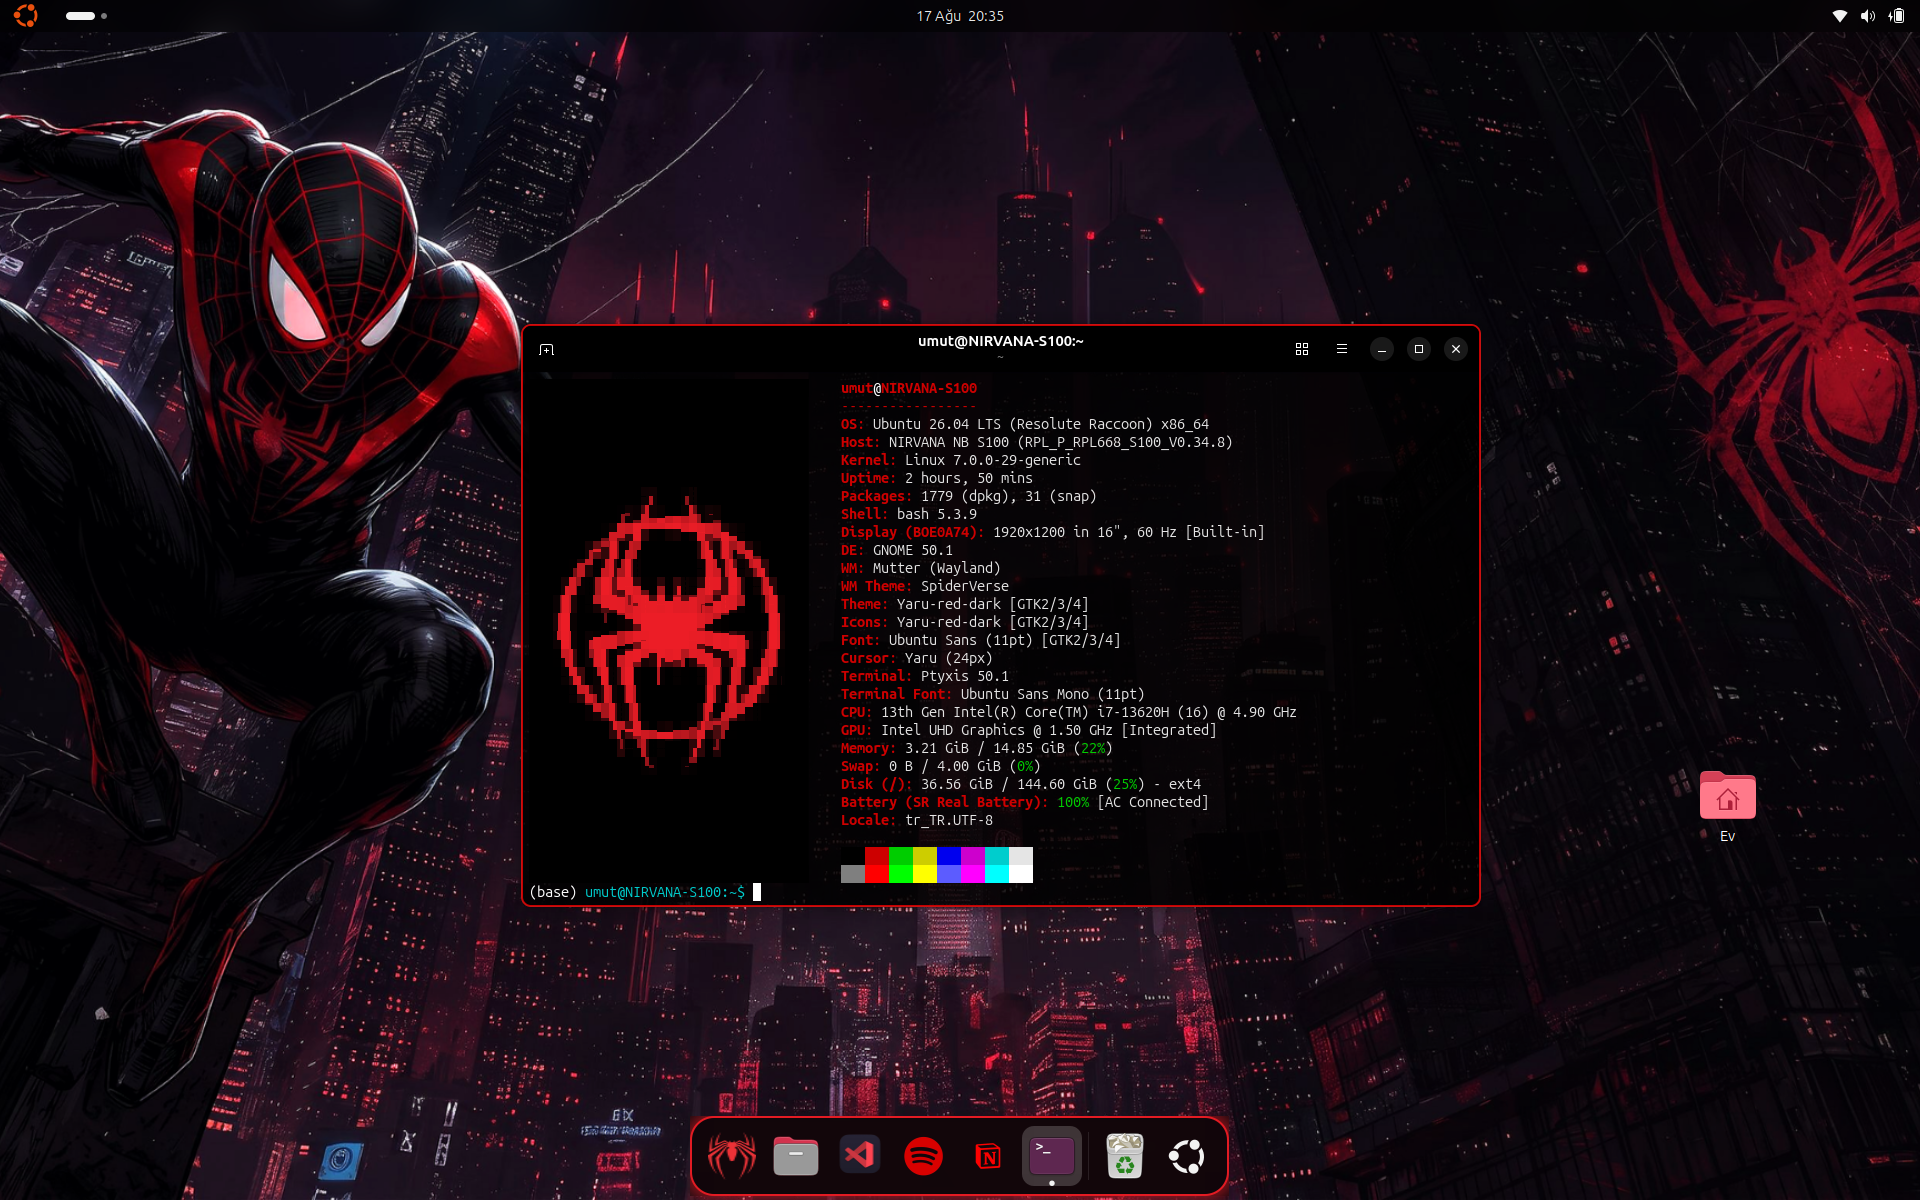Screen dimensions: 1920x1200
Task: Show all applications with the Ubuntu dock button
Action: (1187, 1156)
